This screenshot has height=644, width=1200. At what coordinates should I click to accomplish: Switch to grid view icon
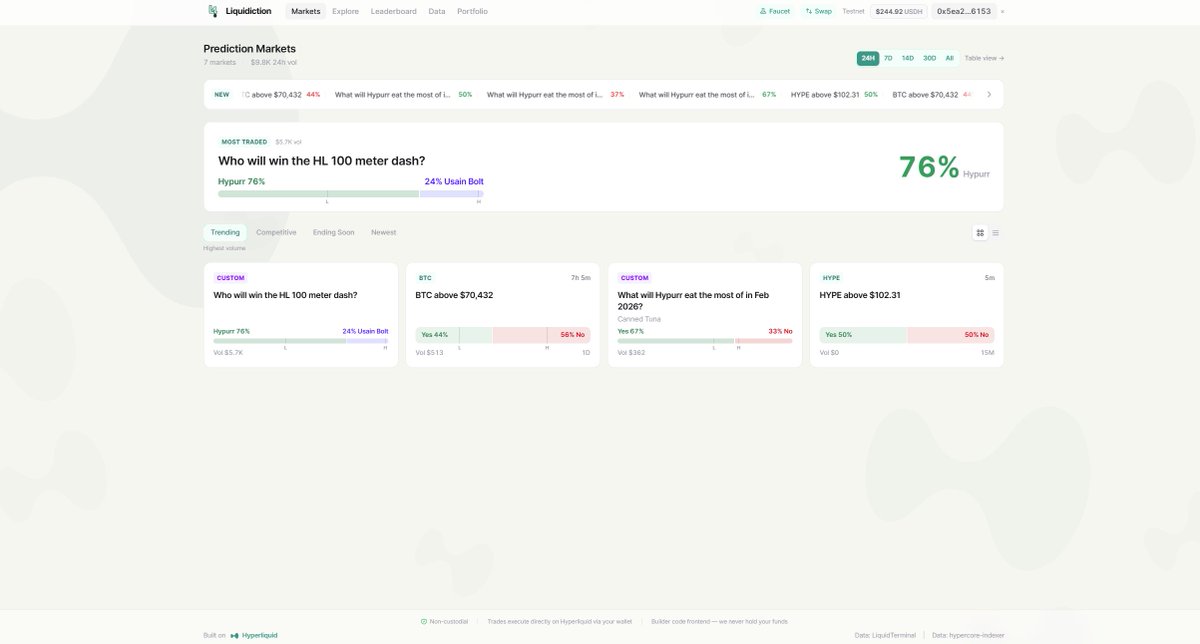980,233
